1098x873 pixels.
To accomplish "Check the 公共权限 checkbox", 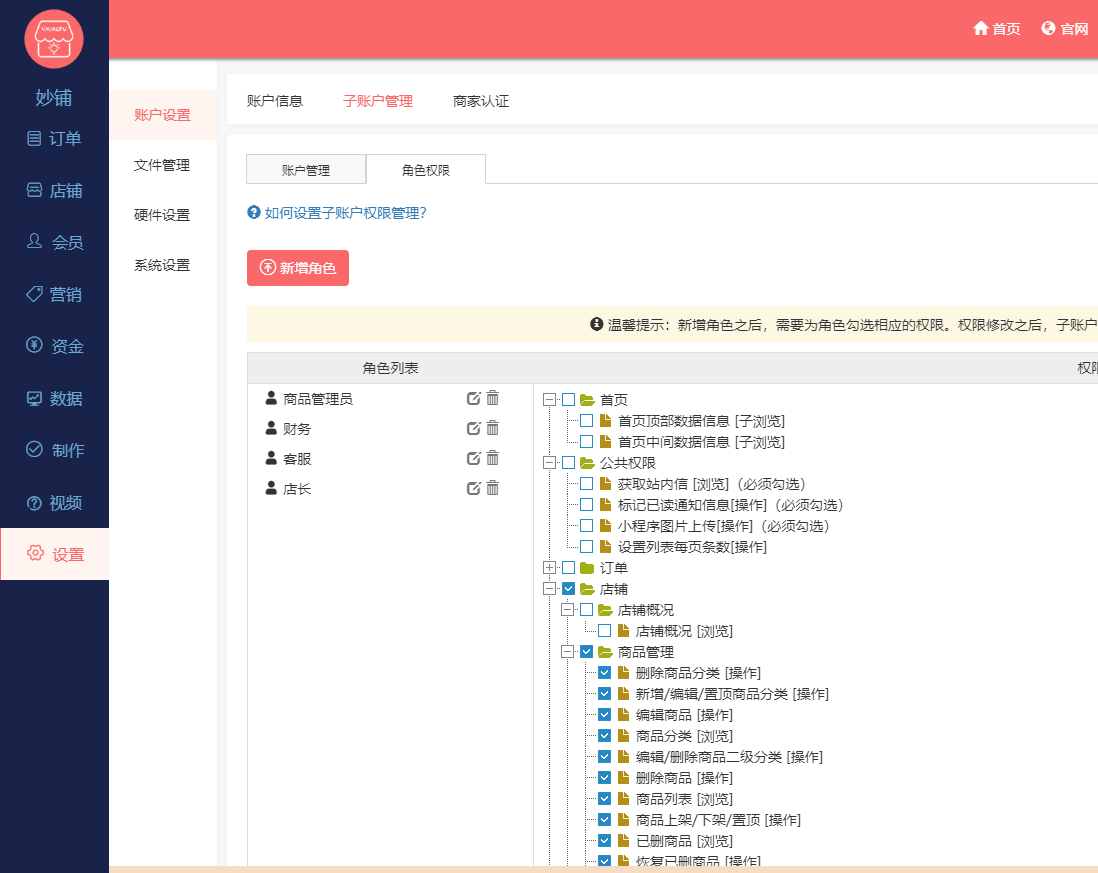I will click(569, 463).
